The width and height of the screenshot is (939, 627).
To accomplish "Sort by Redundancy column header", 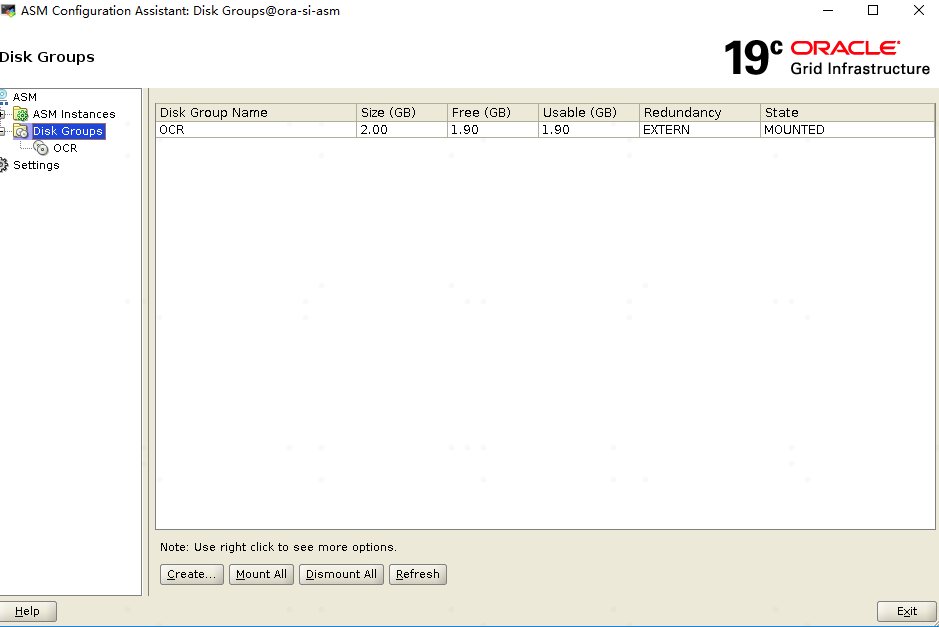I will [x=700, y=113].
